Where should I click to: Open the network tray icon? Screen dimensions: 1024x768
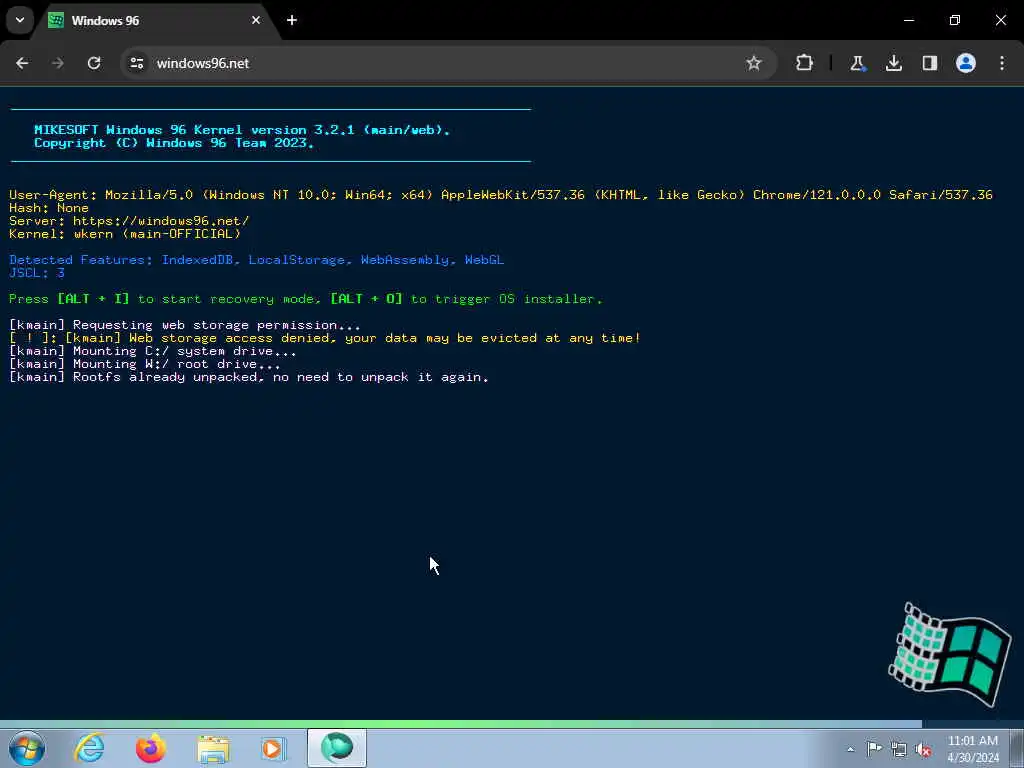tap(899, 749)
